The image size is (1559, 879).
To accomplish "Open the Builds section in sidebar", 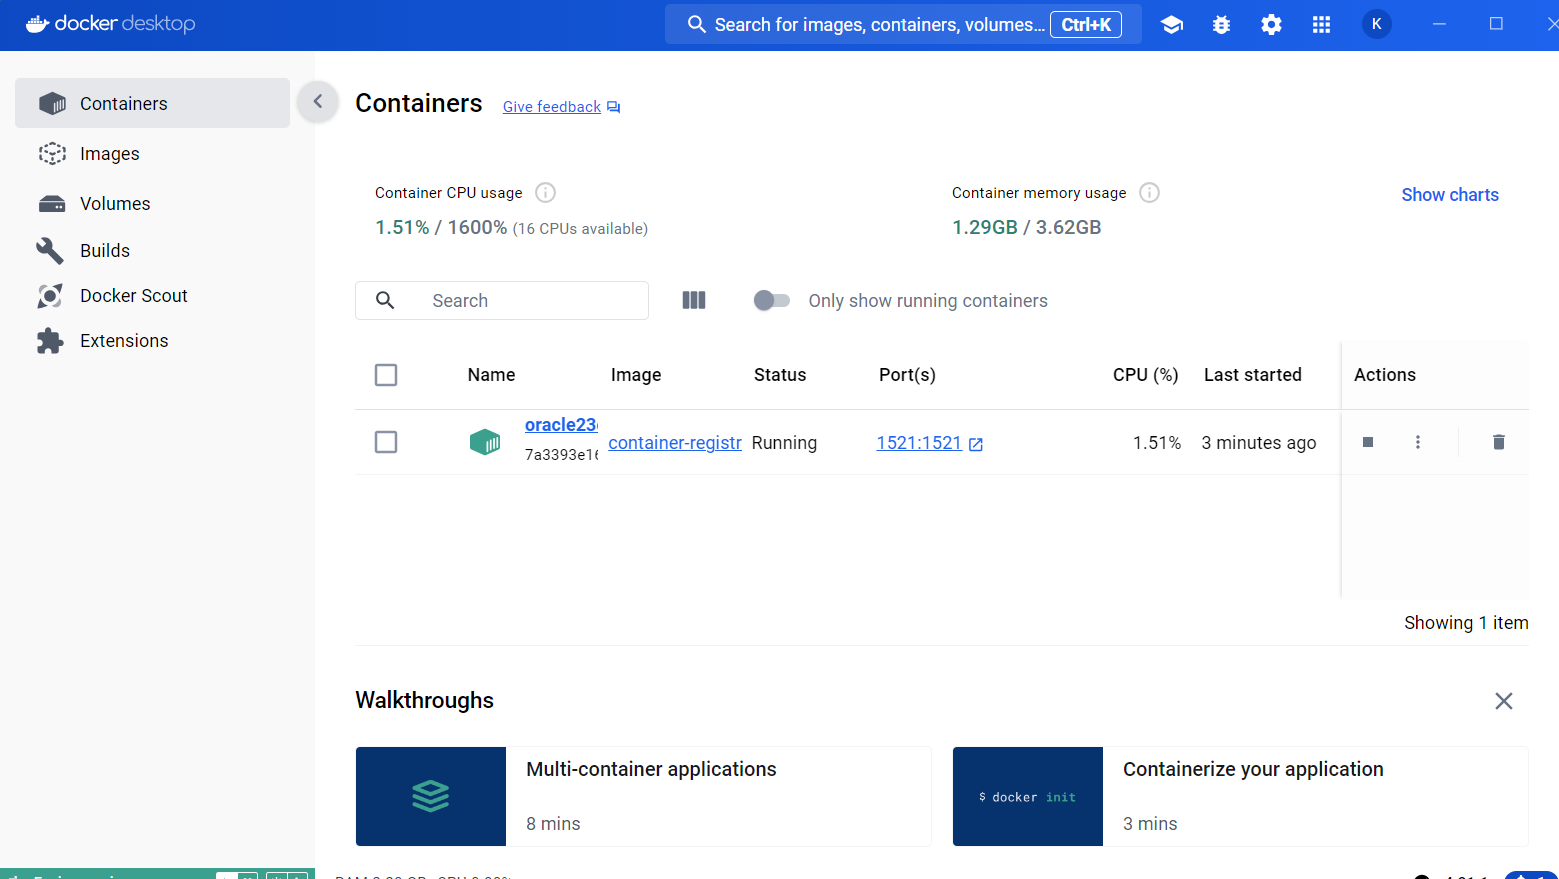I will (x=152, y=251).
